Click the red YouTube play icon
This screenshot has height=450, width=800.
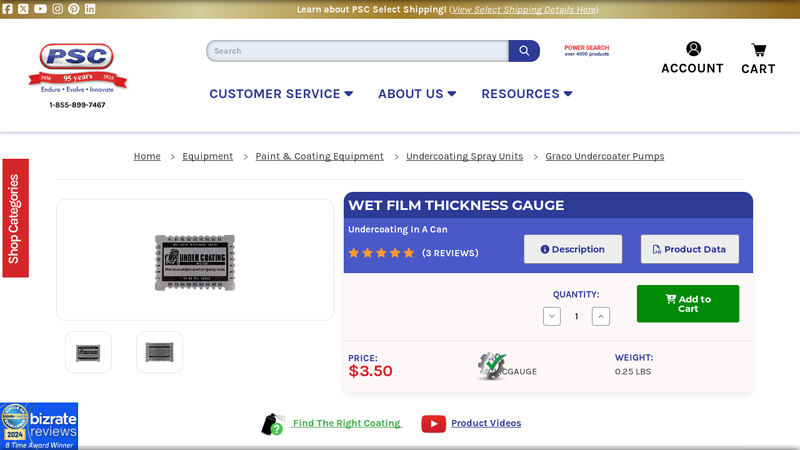click(x=434, y=423)
